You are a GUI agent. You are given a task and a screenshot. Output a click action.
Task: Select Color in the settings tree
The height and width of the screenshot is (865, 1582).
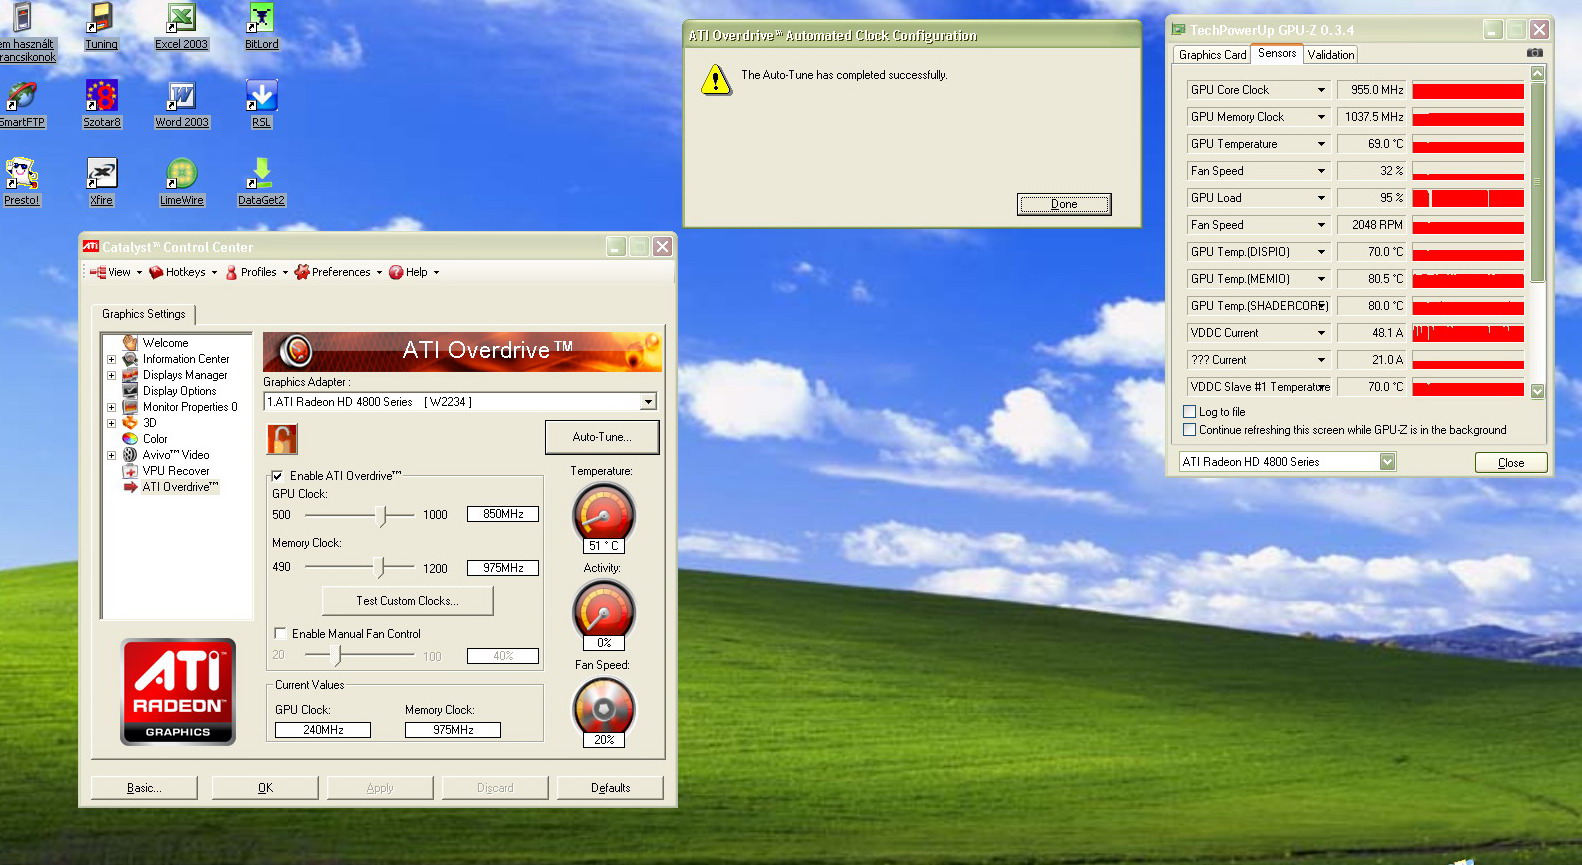[155, 439]
